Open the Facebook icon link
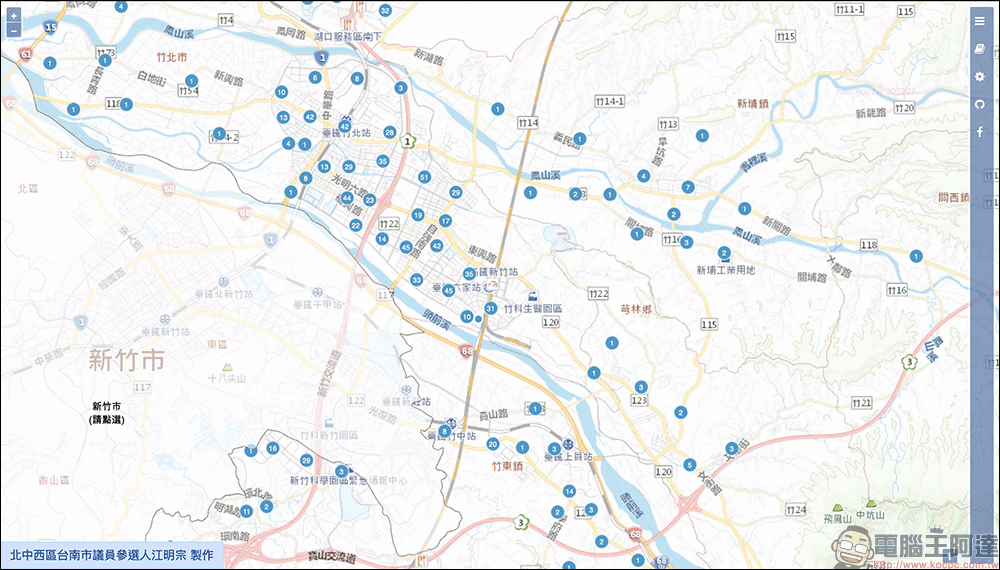 [x=979, y=132]
